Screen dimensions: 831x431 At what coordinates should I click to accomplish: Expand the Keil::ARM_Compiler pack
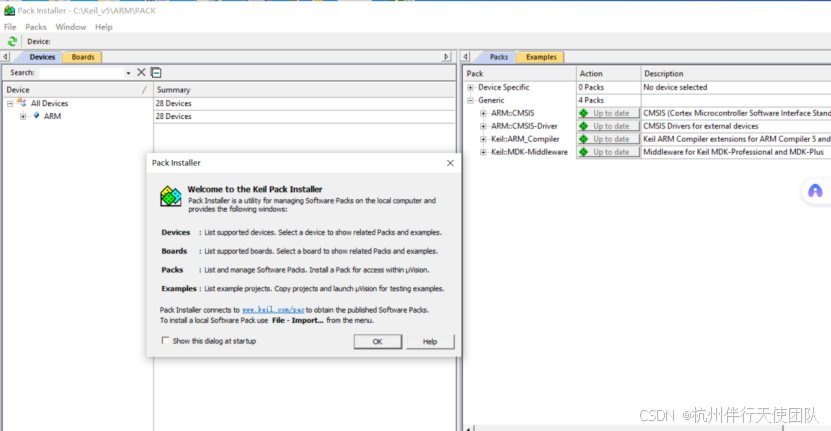click(x=483, y=139)
